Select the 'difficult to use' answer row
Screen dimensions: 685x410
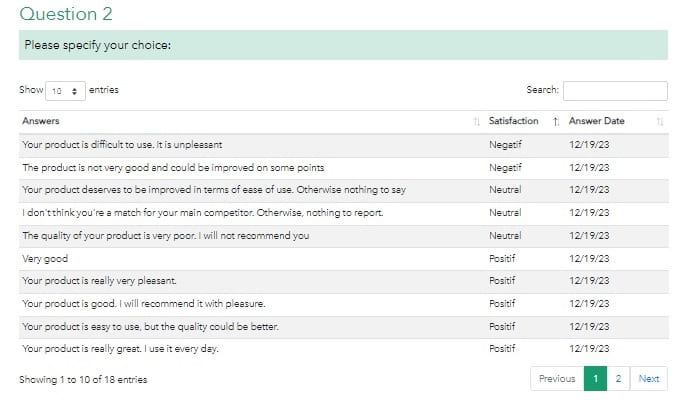pos(343,145)
